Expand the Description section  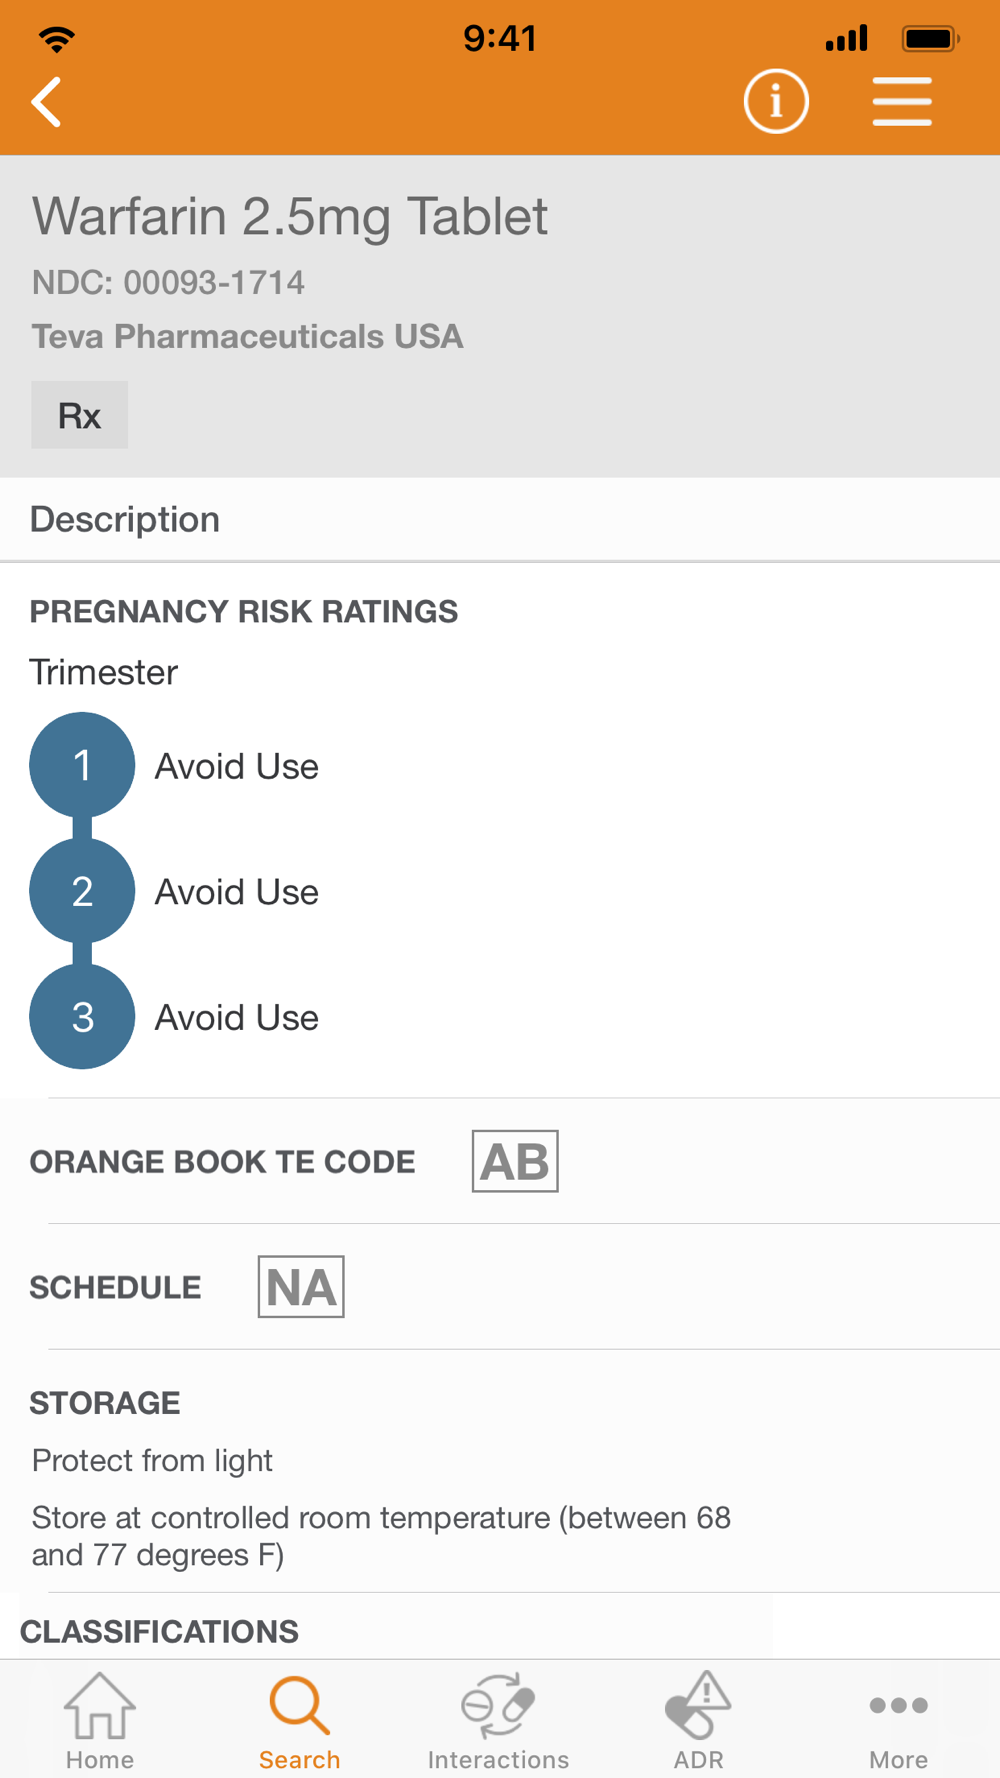(125, 520)
